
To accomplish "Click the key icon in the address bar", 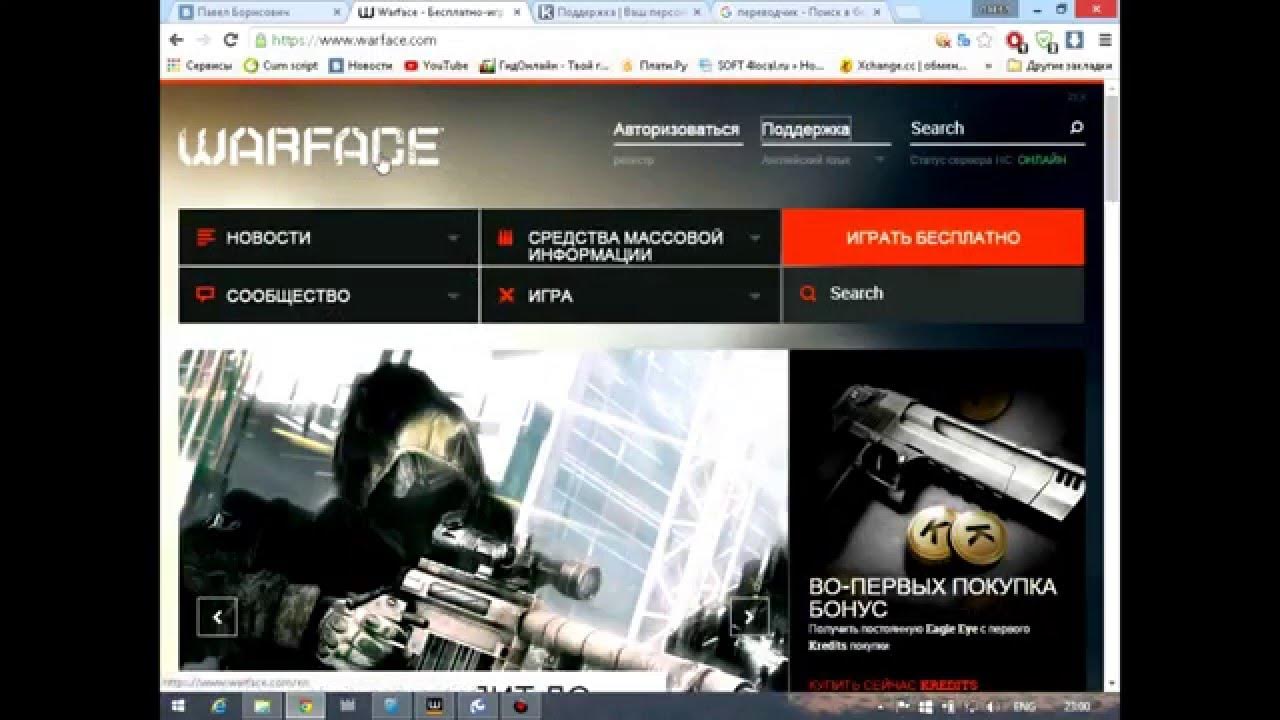I will (942, 40).
